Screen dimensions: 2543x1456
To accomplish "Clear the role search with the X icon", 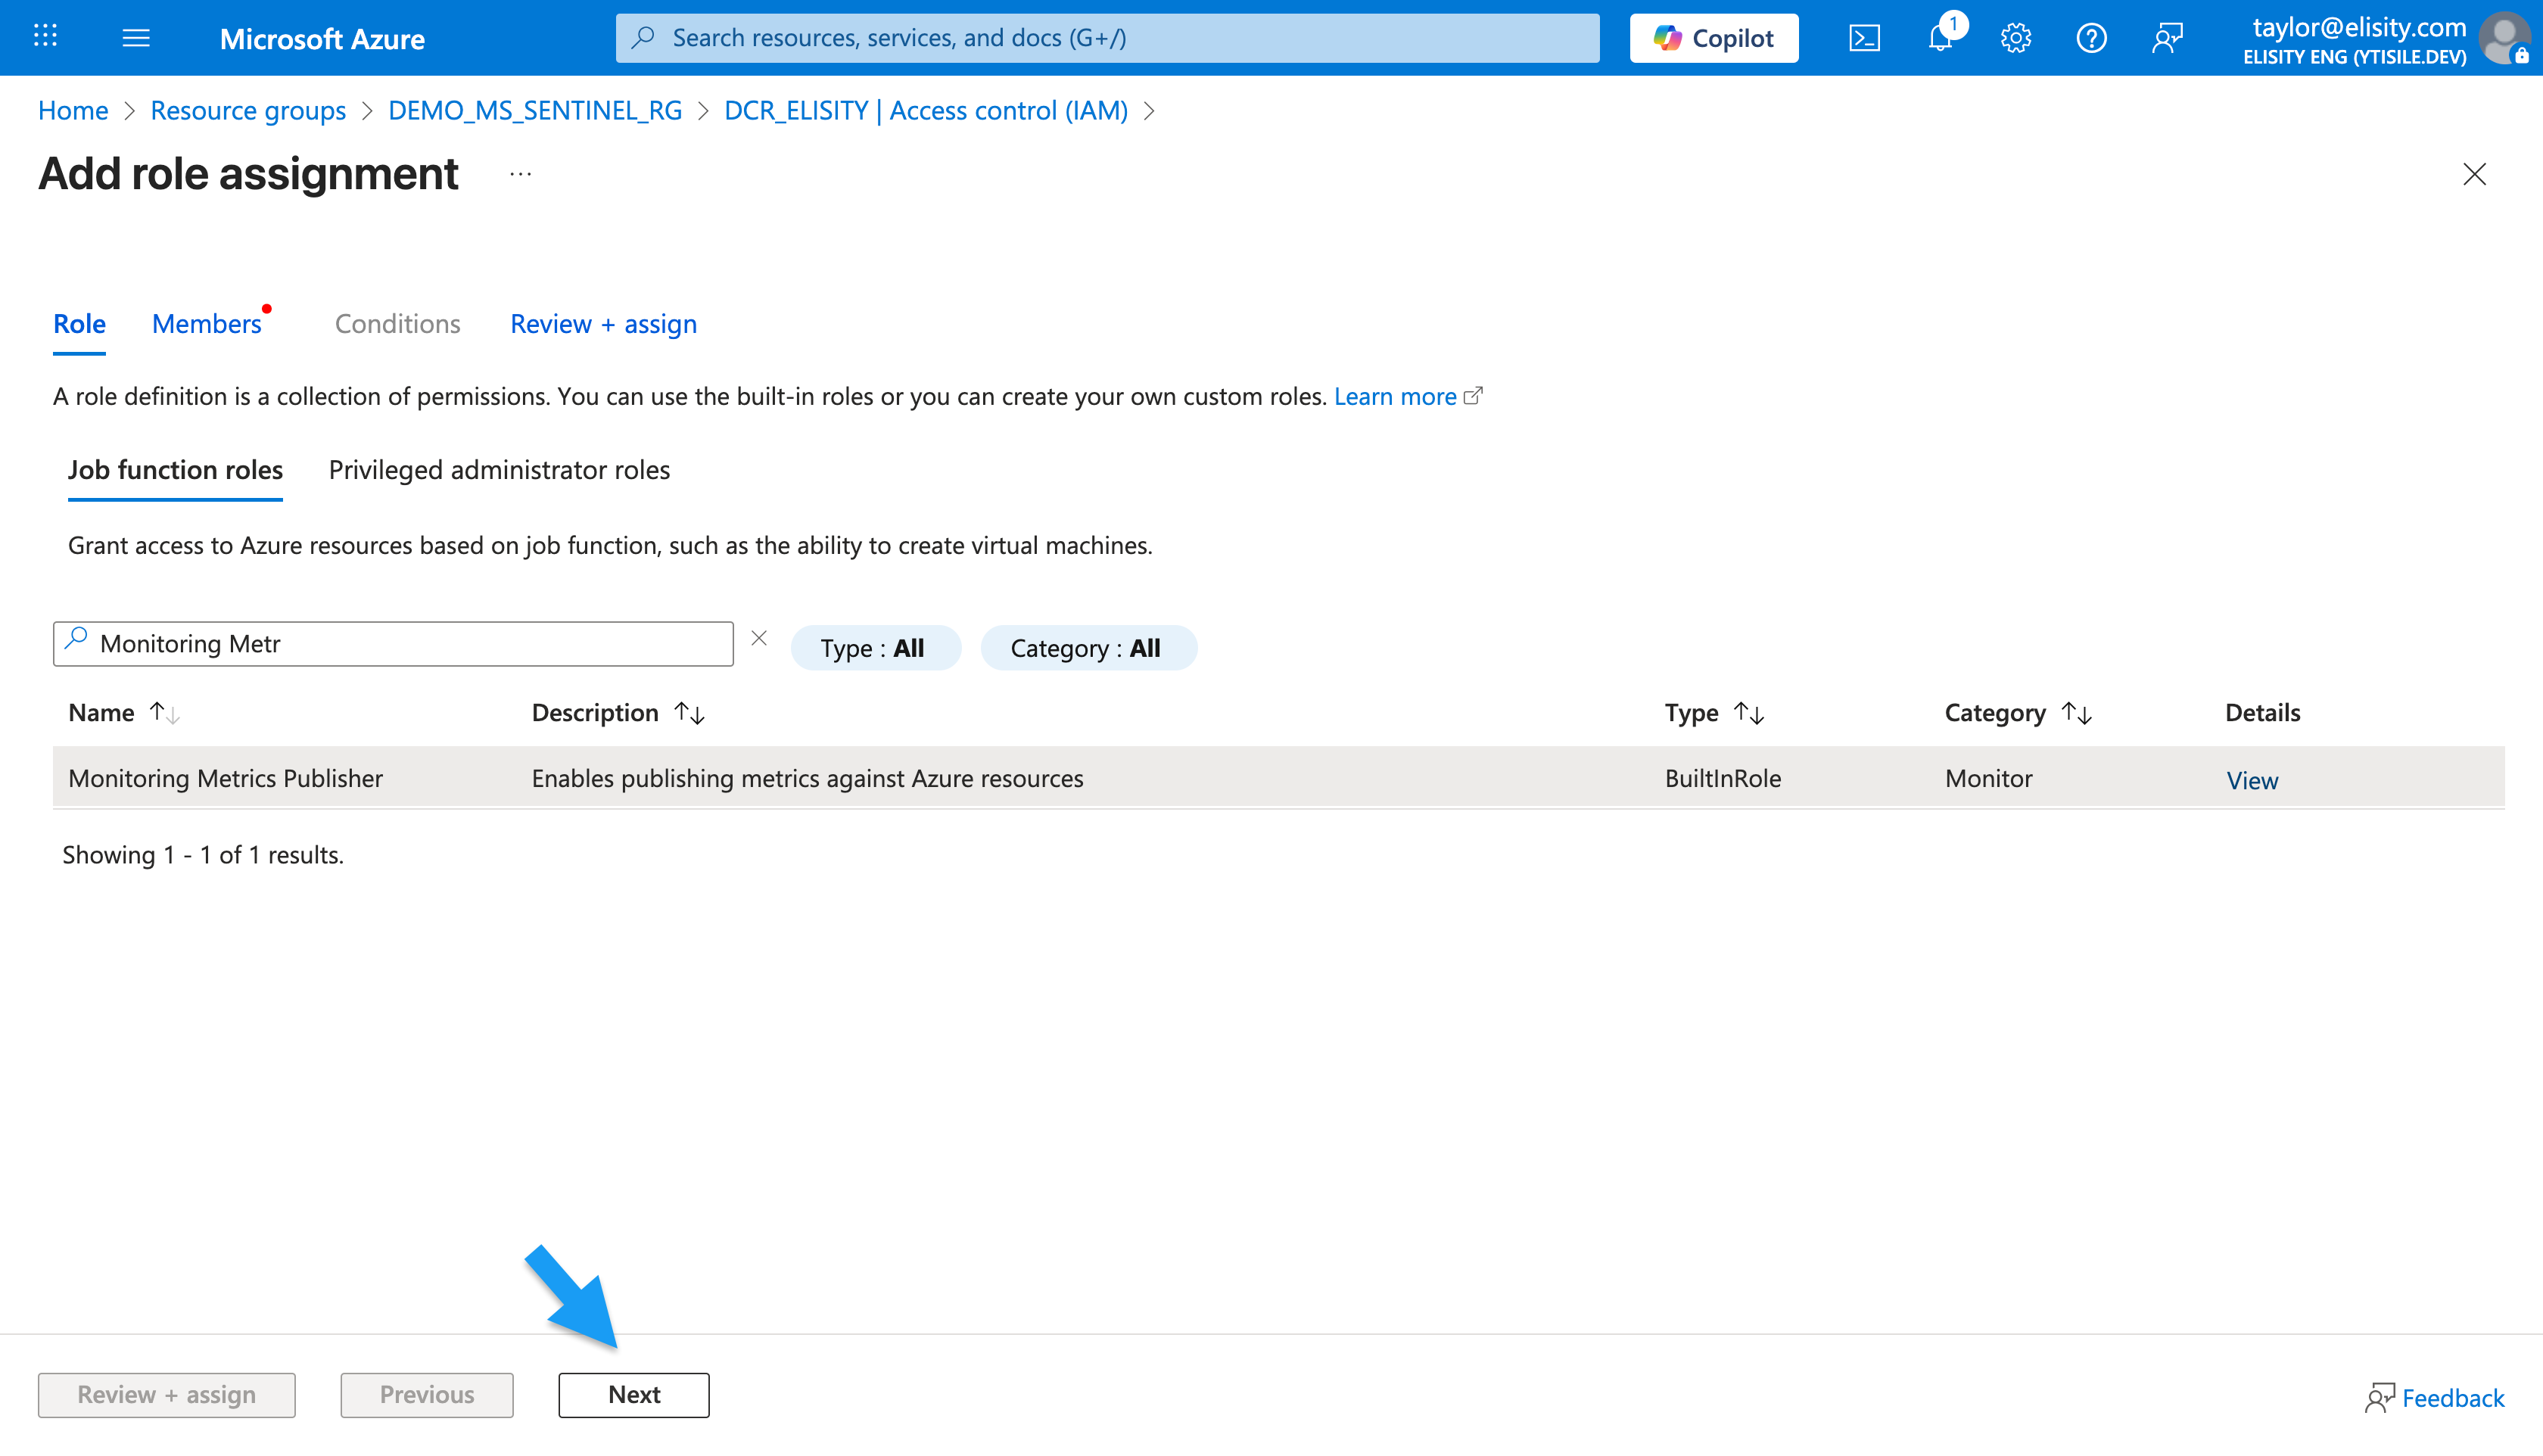I will (759, 638).
